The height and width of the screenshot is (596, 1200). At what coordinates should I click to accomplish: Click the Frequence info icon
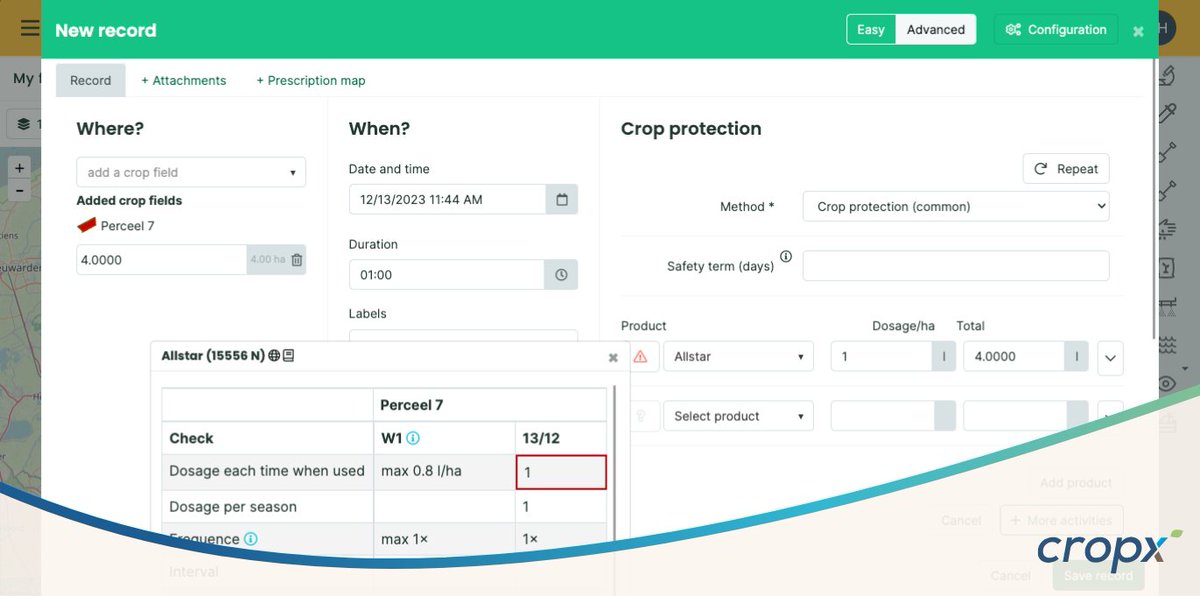(x=251, y=539)
